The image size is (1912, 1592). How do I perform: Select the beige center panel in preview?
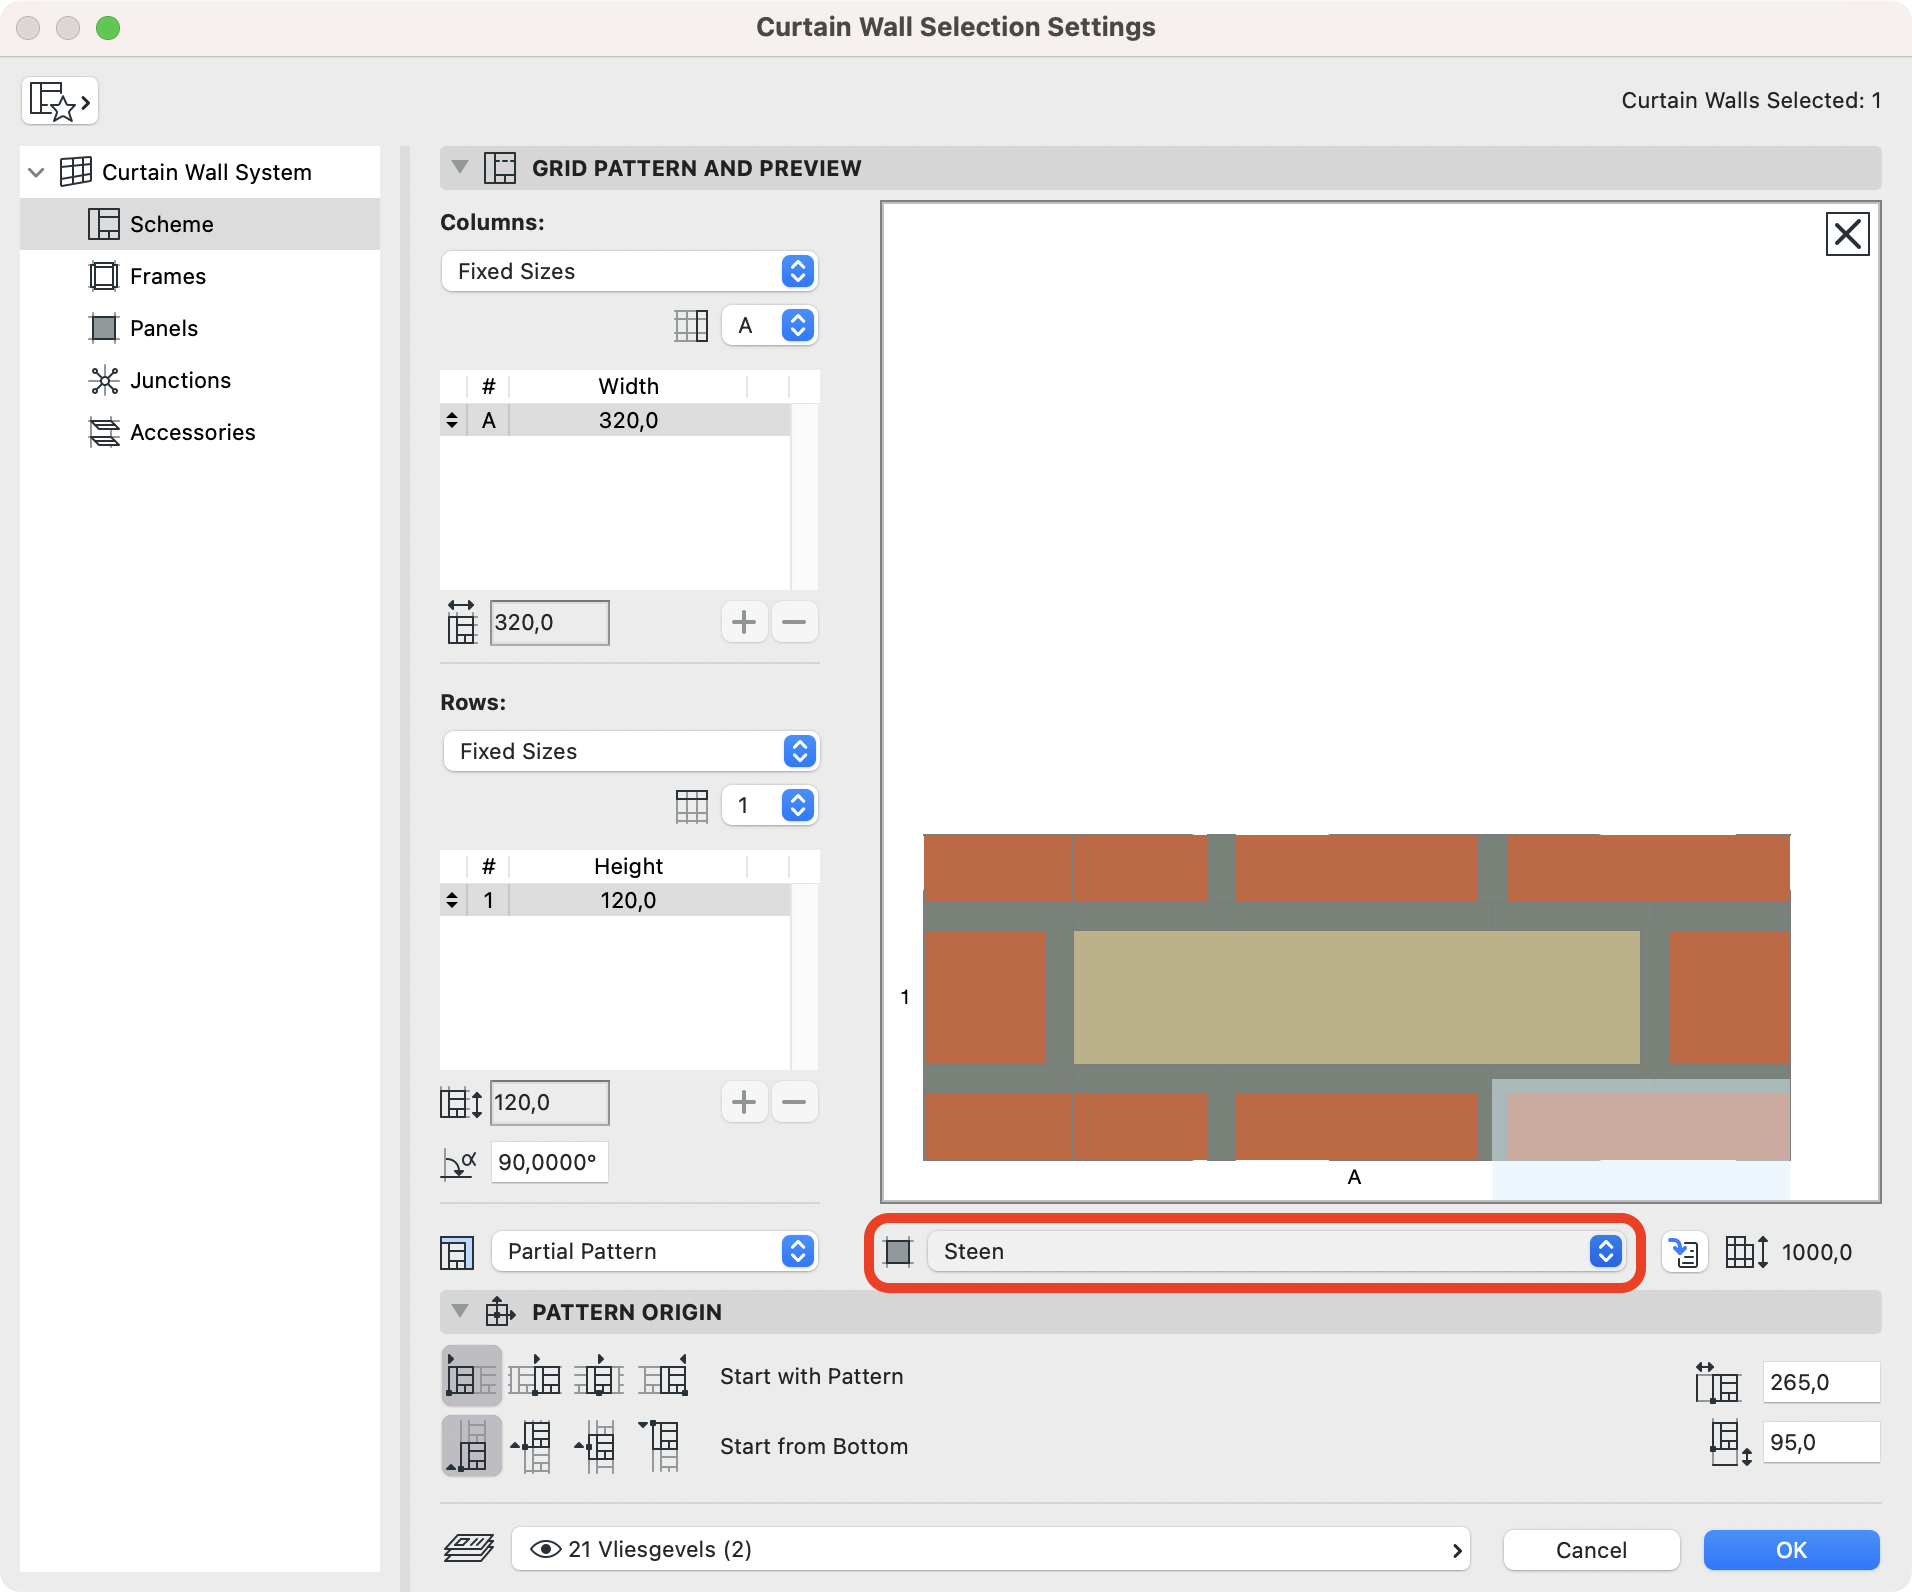pos(1356,997)
